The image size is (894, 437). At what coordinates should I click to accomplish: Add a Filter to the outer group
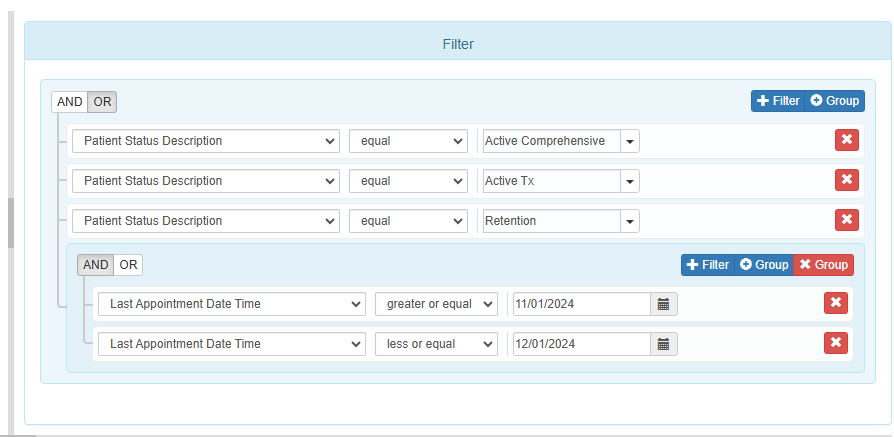click(x=778, y=101)
